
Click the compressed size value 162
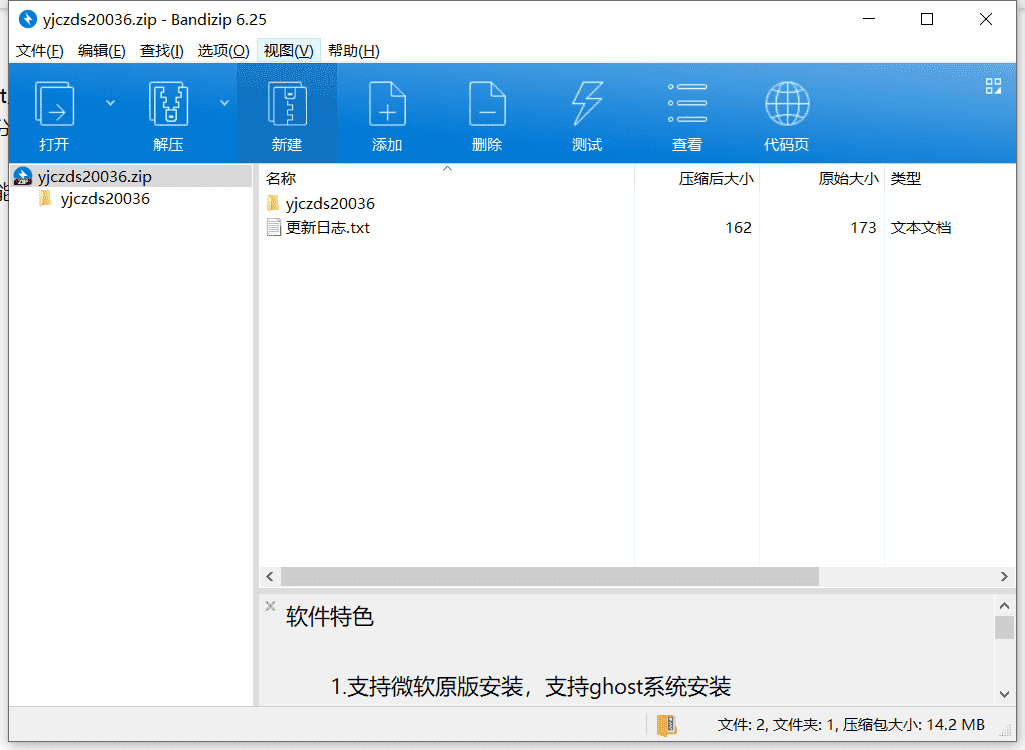(738, 228)
